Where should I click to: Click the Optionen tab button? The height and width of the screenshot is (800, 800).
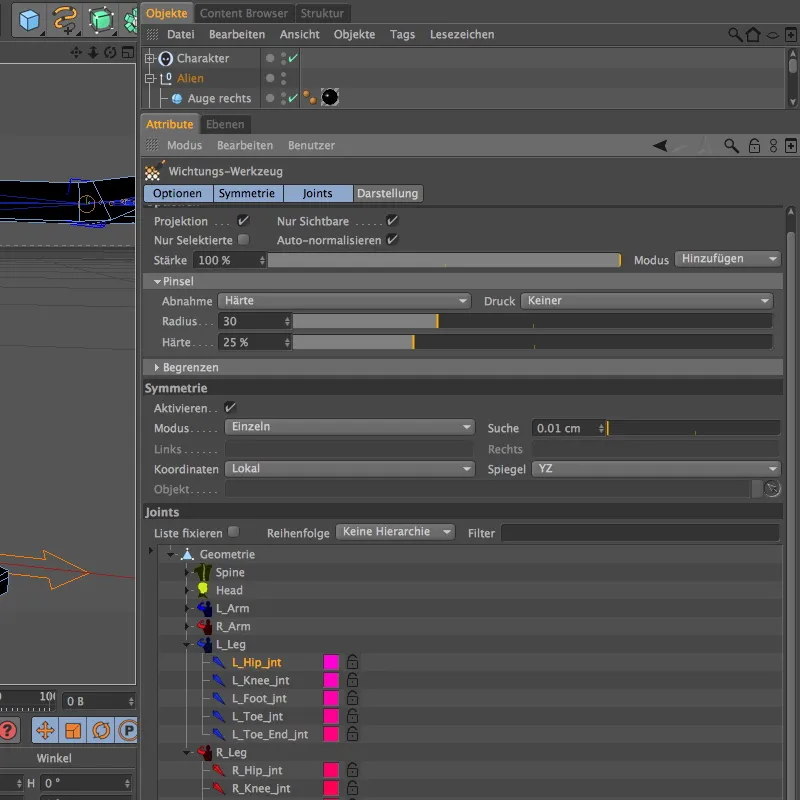click(x=178, y=193)
